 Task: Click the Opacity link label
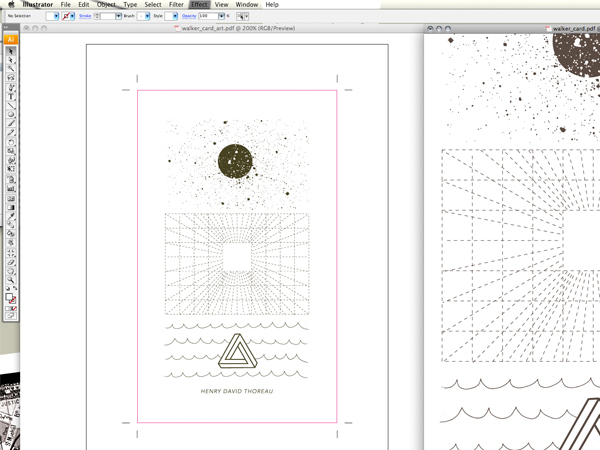point(189,16)
